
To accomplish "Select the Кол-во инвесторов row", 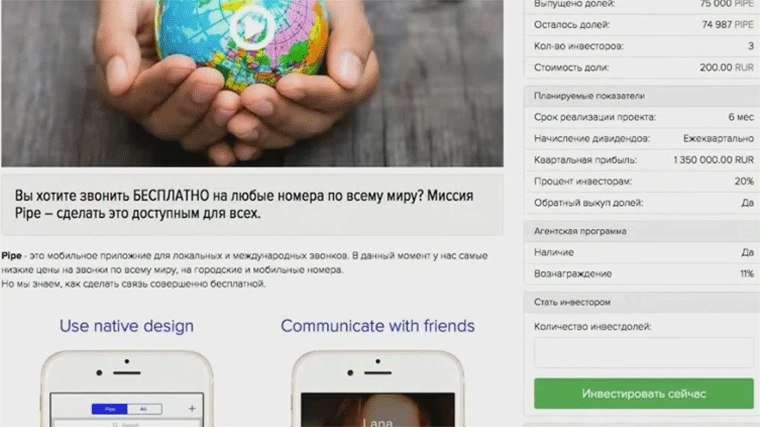I will [x=642, y=46].
